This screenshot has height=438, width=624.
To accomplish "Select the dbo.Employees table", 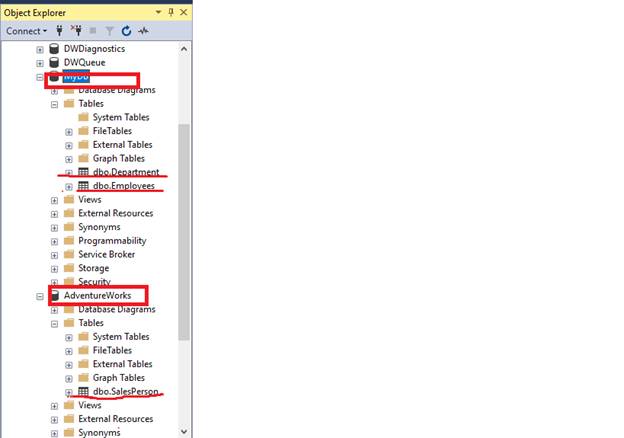I will click(x=123, y=186).
